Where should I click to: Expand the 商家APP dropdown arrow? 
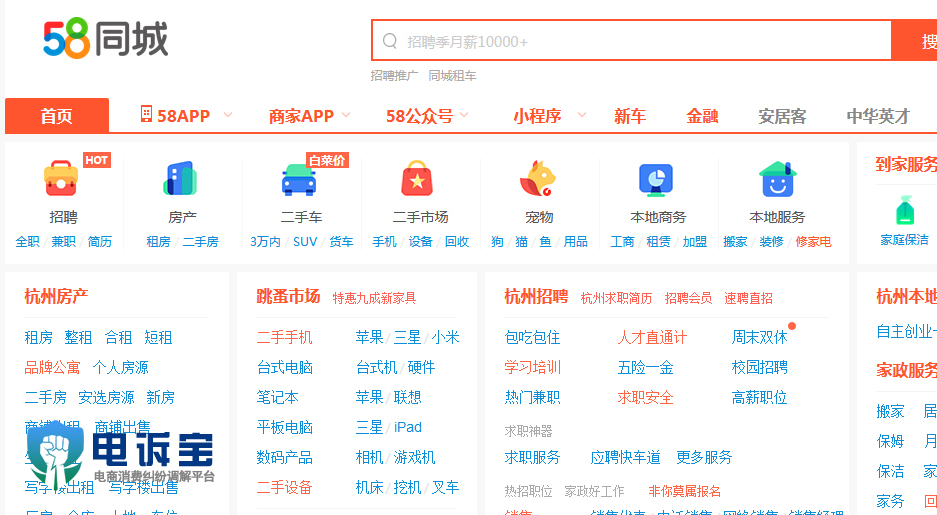click(346, 114)
